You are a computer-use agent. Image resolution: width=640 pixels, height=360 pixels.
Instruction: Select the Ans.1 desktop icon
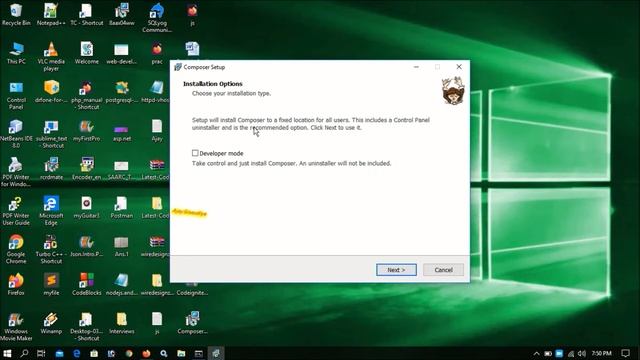122,246
